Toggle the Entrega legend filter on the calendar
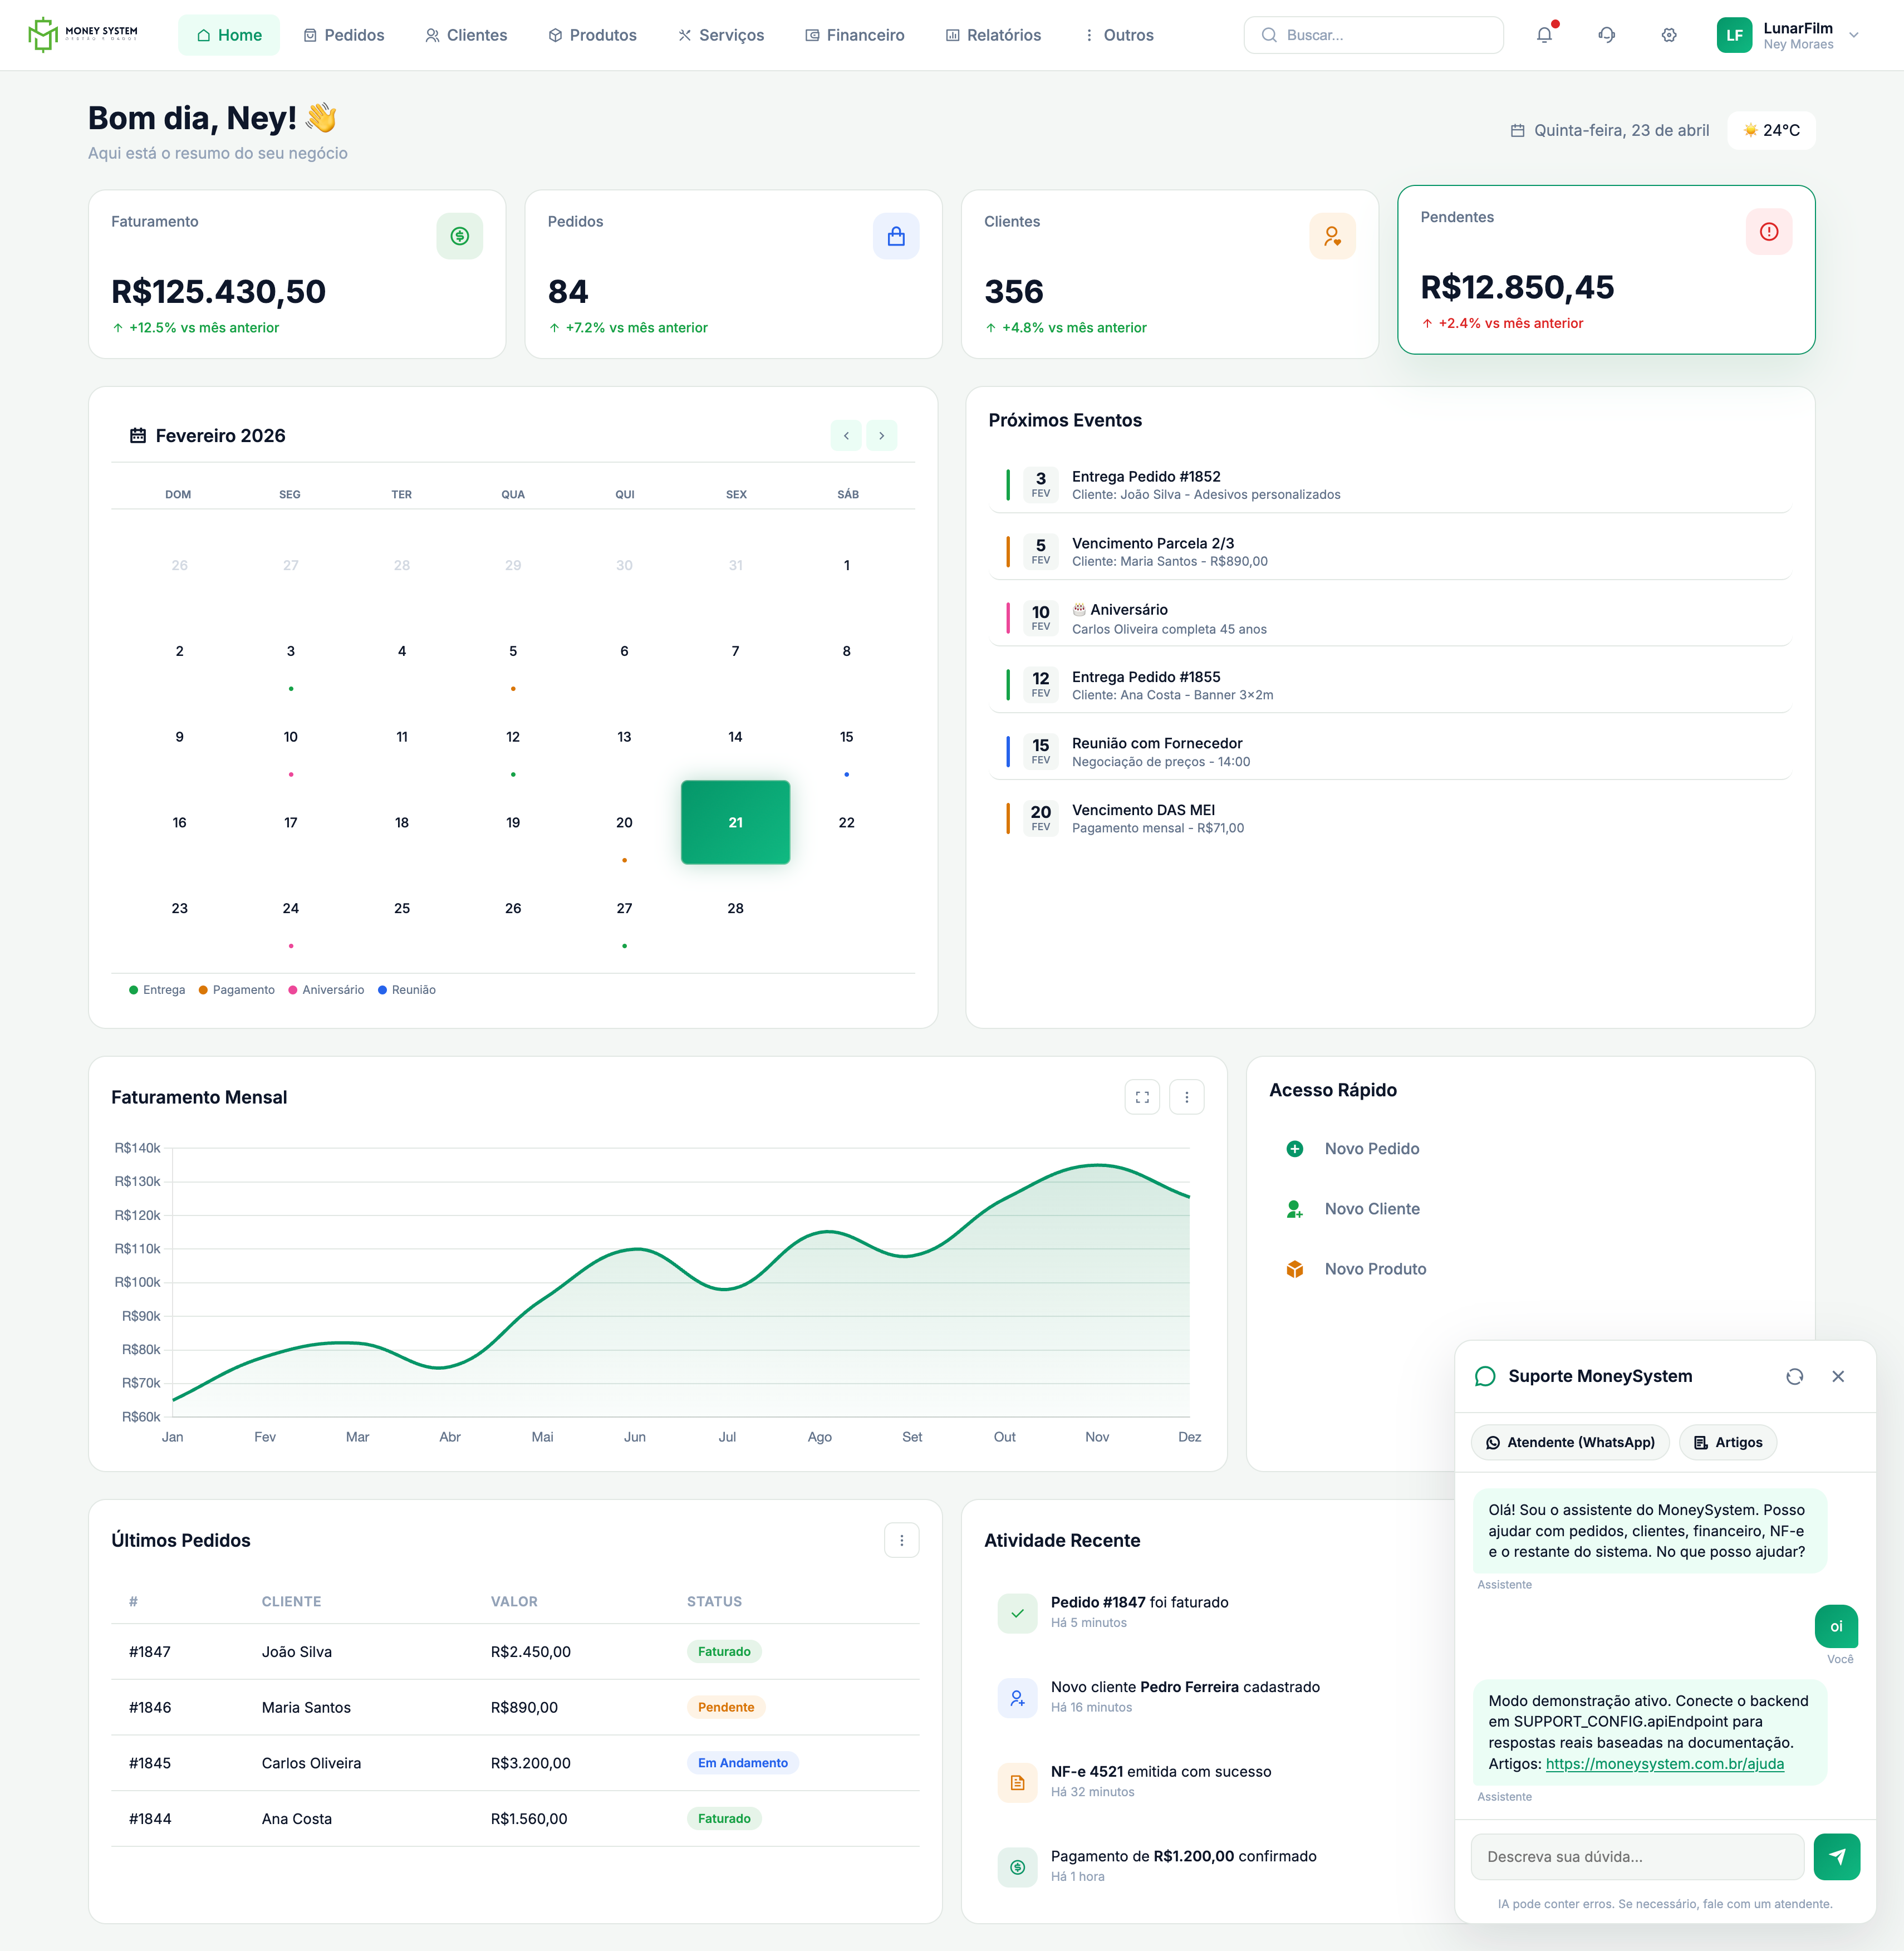 coord(157,989)
